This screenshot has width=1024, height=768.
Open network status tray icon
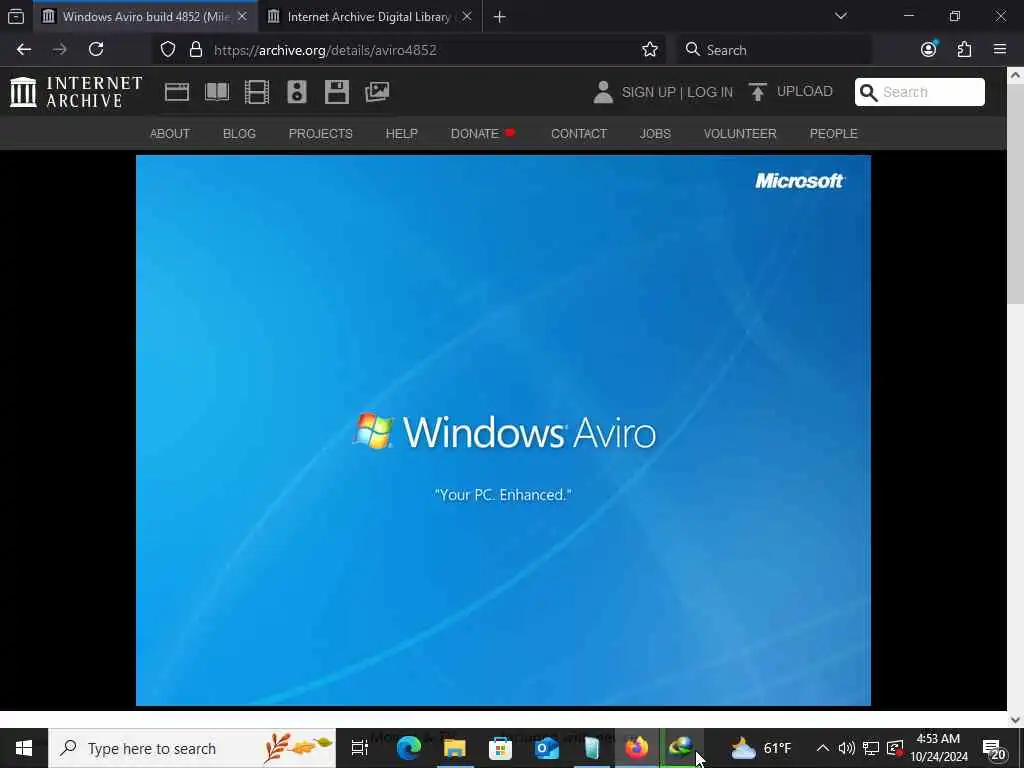[871, 748]
